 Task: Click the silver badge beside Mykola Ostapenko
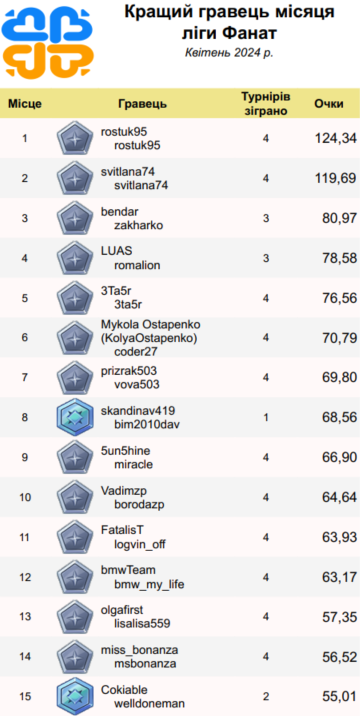pos(74,338)
